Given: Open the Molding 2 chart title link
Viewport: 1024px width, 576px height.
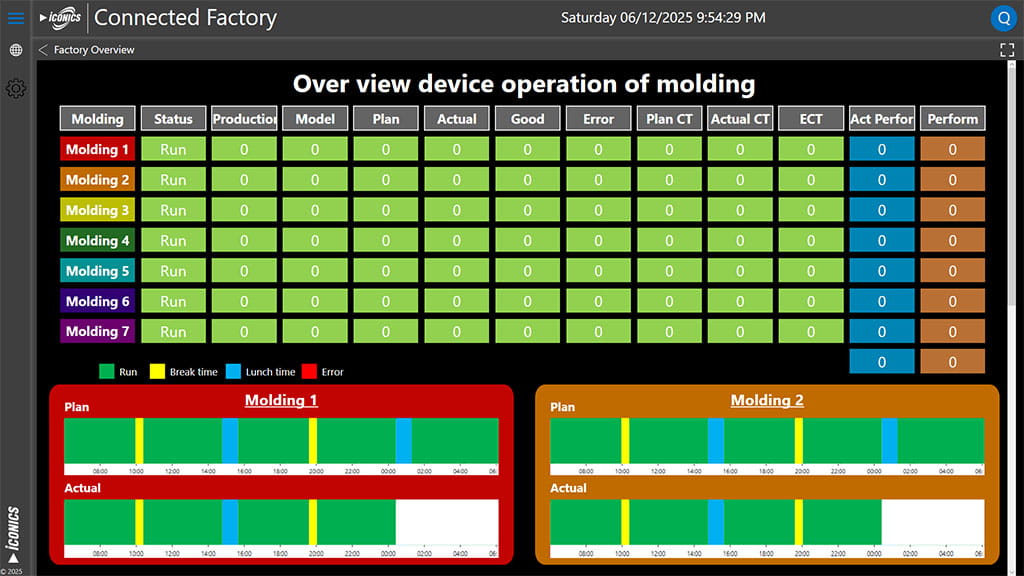Looking at the screenshot, I should click(767, 400).
